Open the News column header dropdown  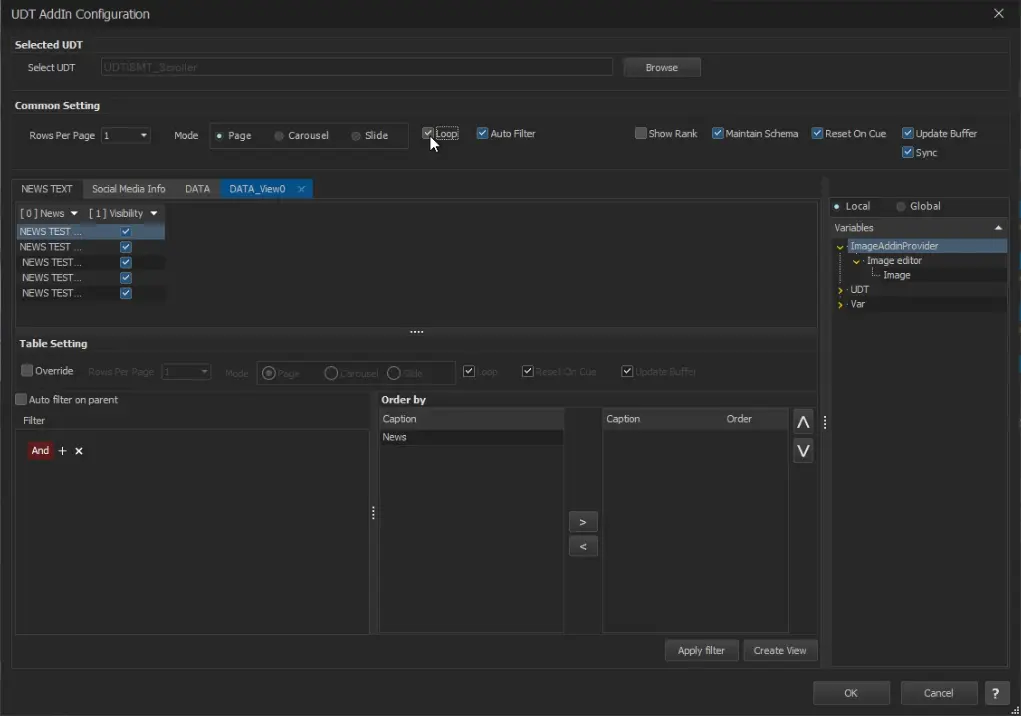tap(74, 213)
